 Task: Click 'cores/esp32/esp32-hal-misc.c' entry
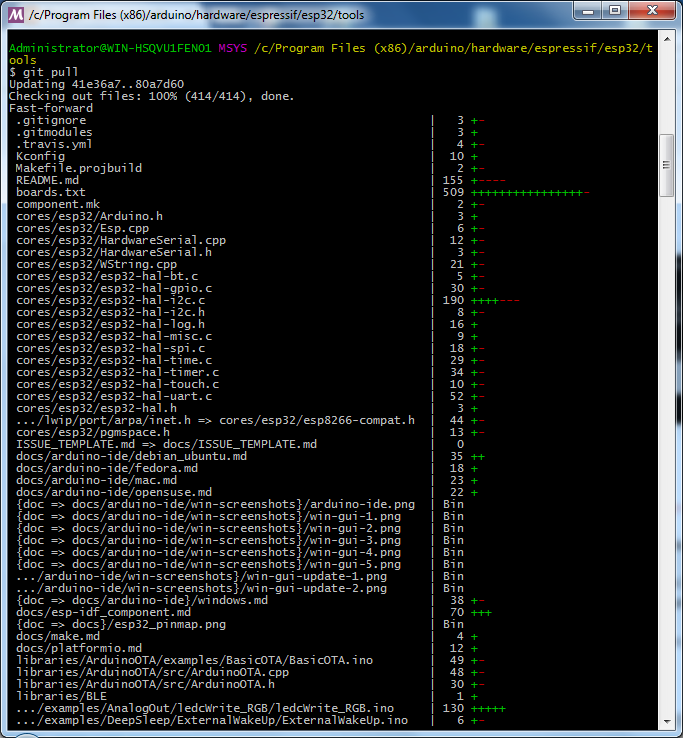(114, 337)
